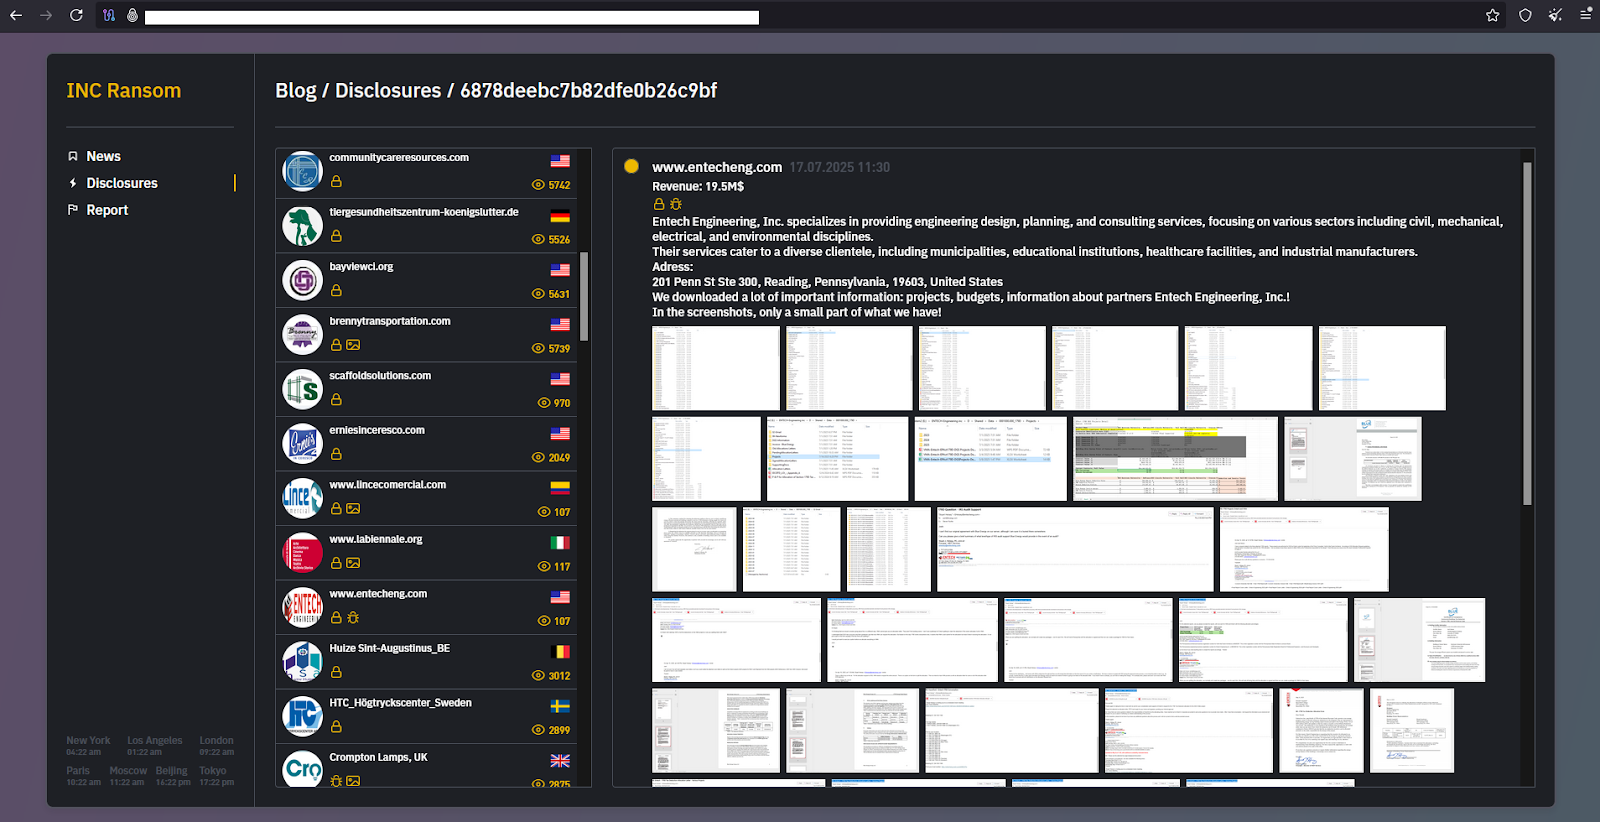Open the wide email screenshot in third row

pos(1075,549)
